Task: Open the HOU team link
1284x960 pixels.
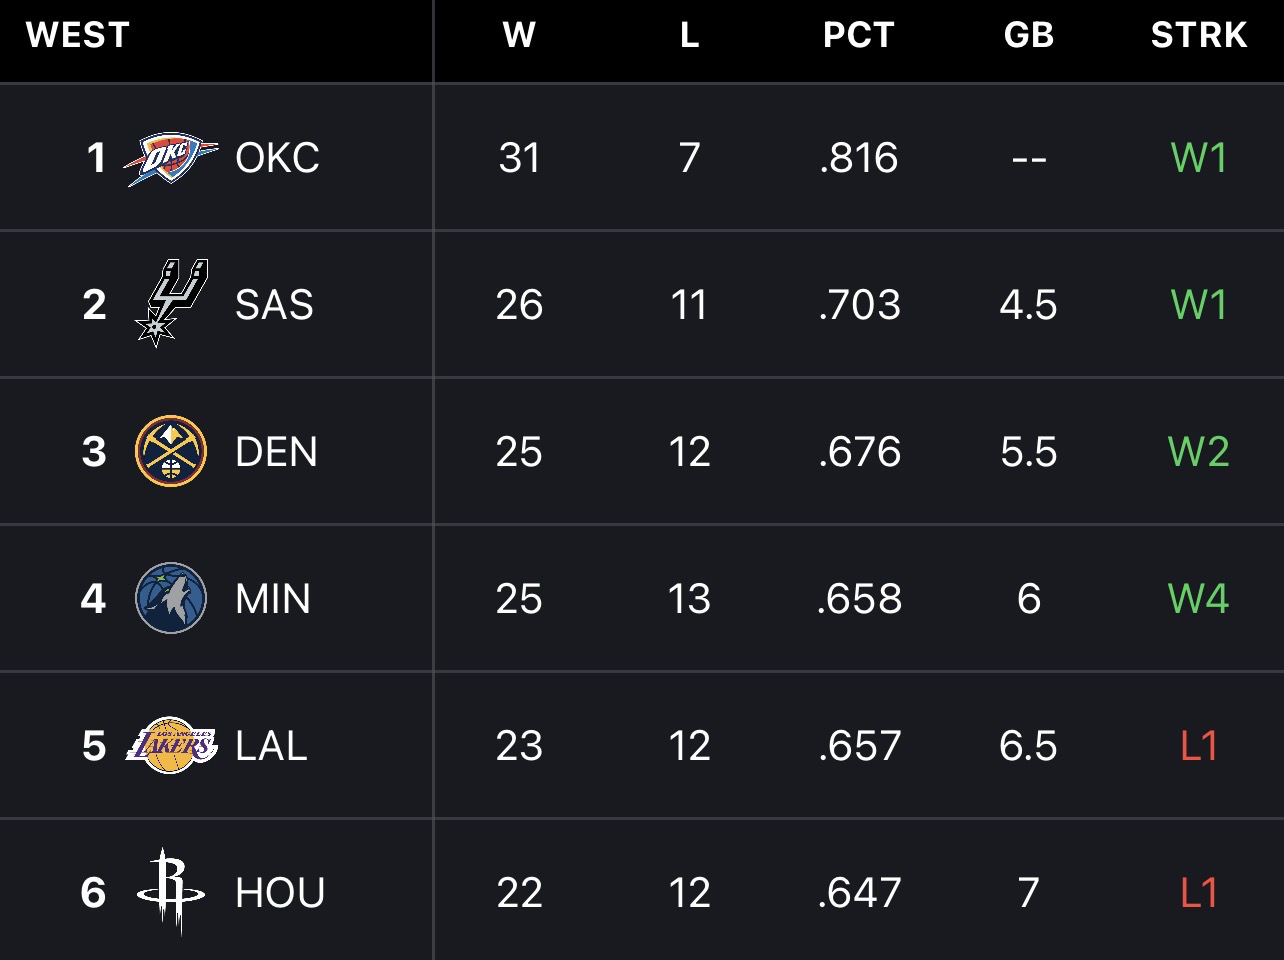Action: [x=280, y=893]
